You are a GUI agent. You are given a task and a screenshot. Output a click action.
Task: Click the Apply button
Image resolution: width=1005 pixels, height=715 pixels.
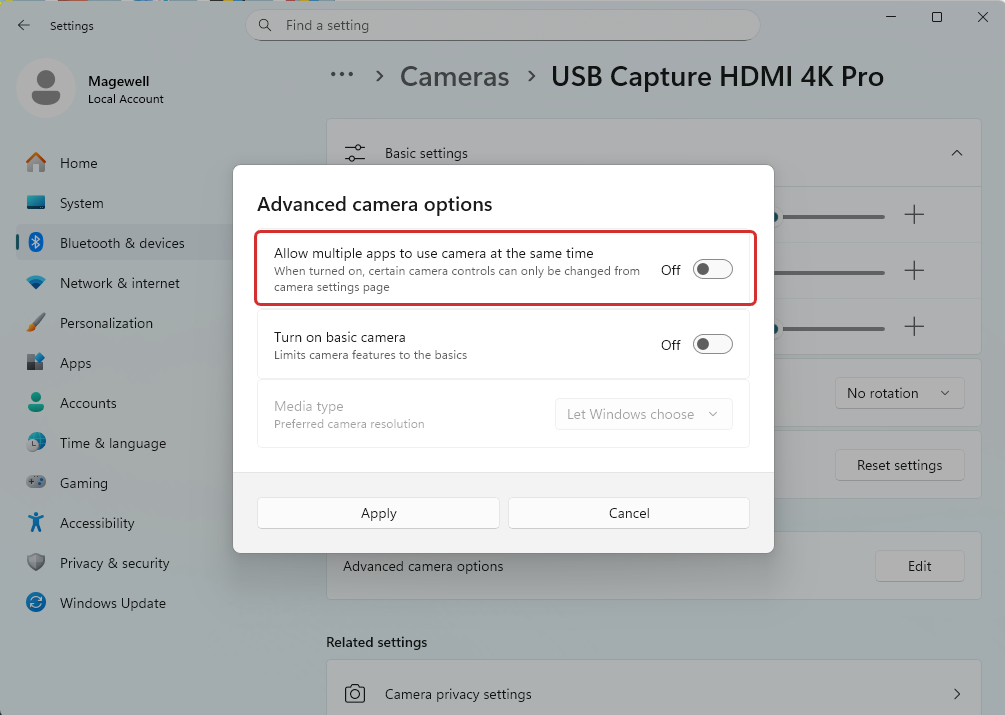pos(378,513)
